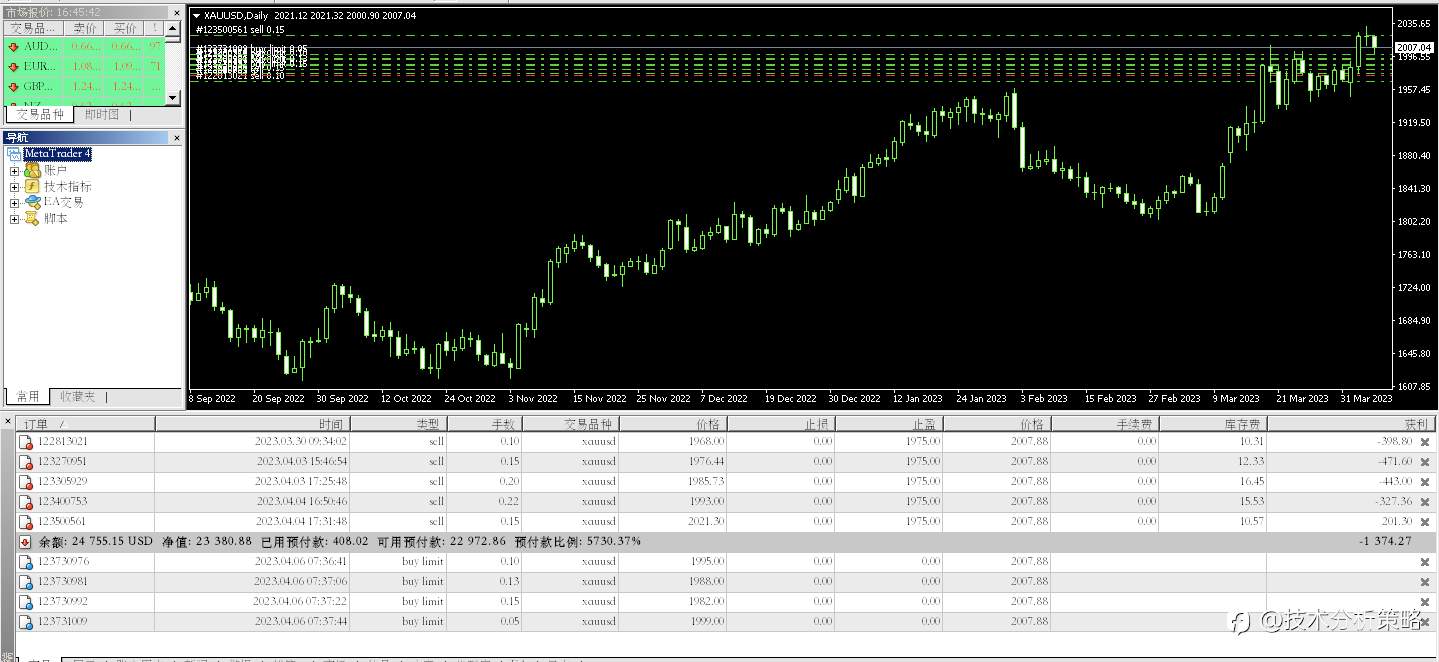Click the MetaTrader 4 root icon in Navigator
Viewport: 1439px width, 662px height.
tap(15, 154)
